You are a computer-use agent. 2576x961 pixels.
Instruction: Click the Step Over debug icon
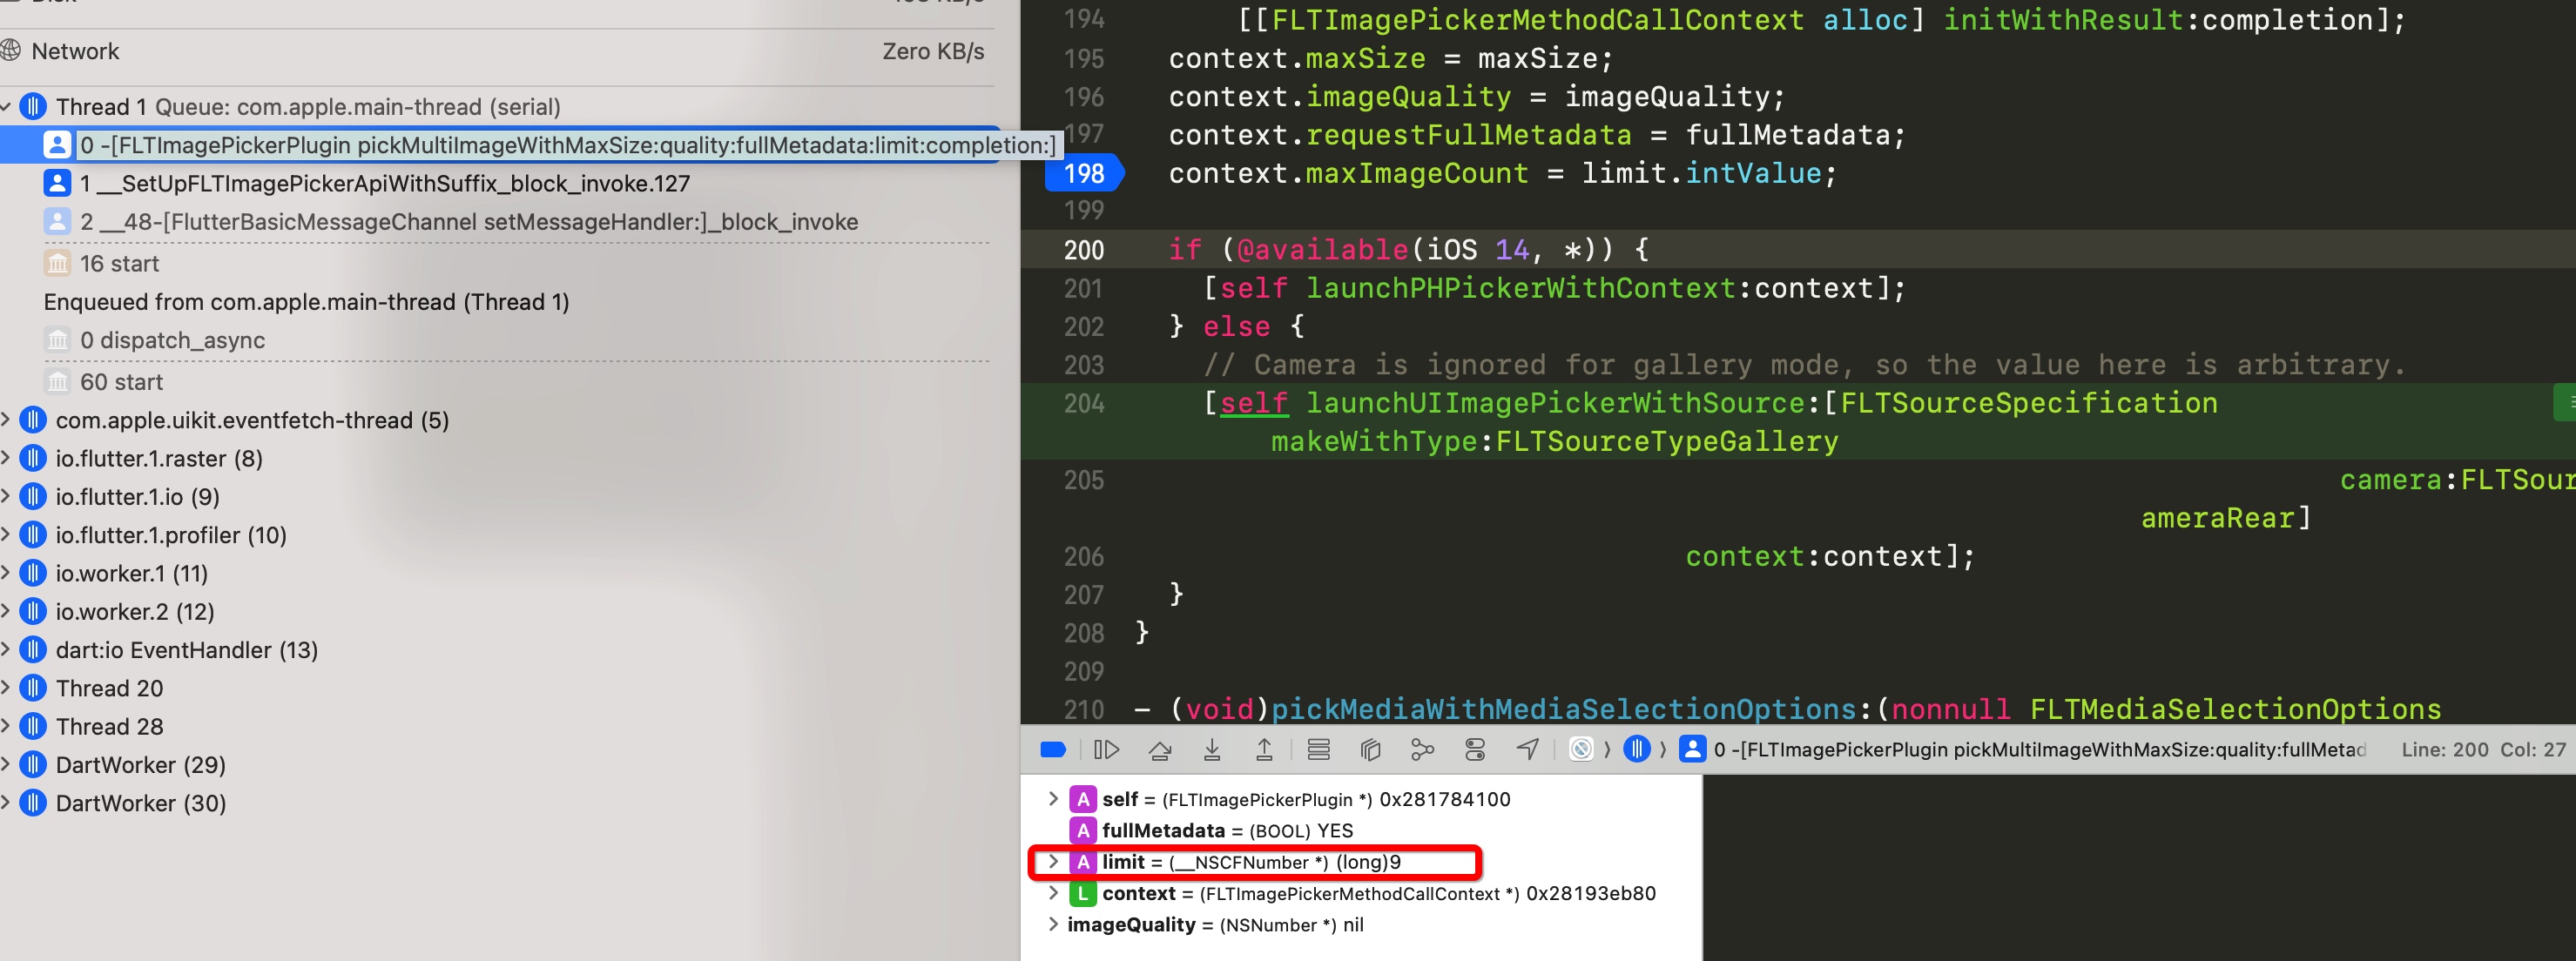[1160, 749]
